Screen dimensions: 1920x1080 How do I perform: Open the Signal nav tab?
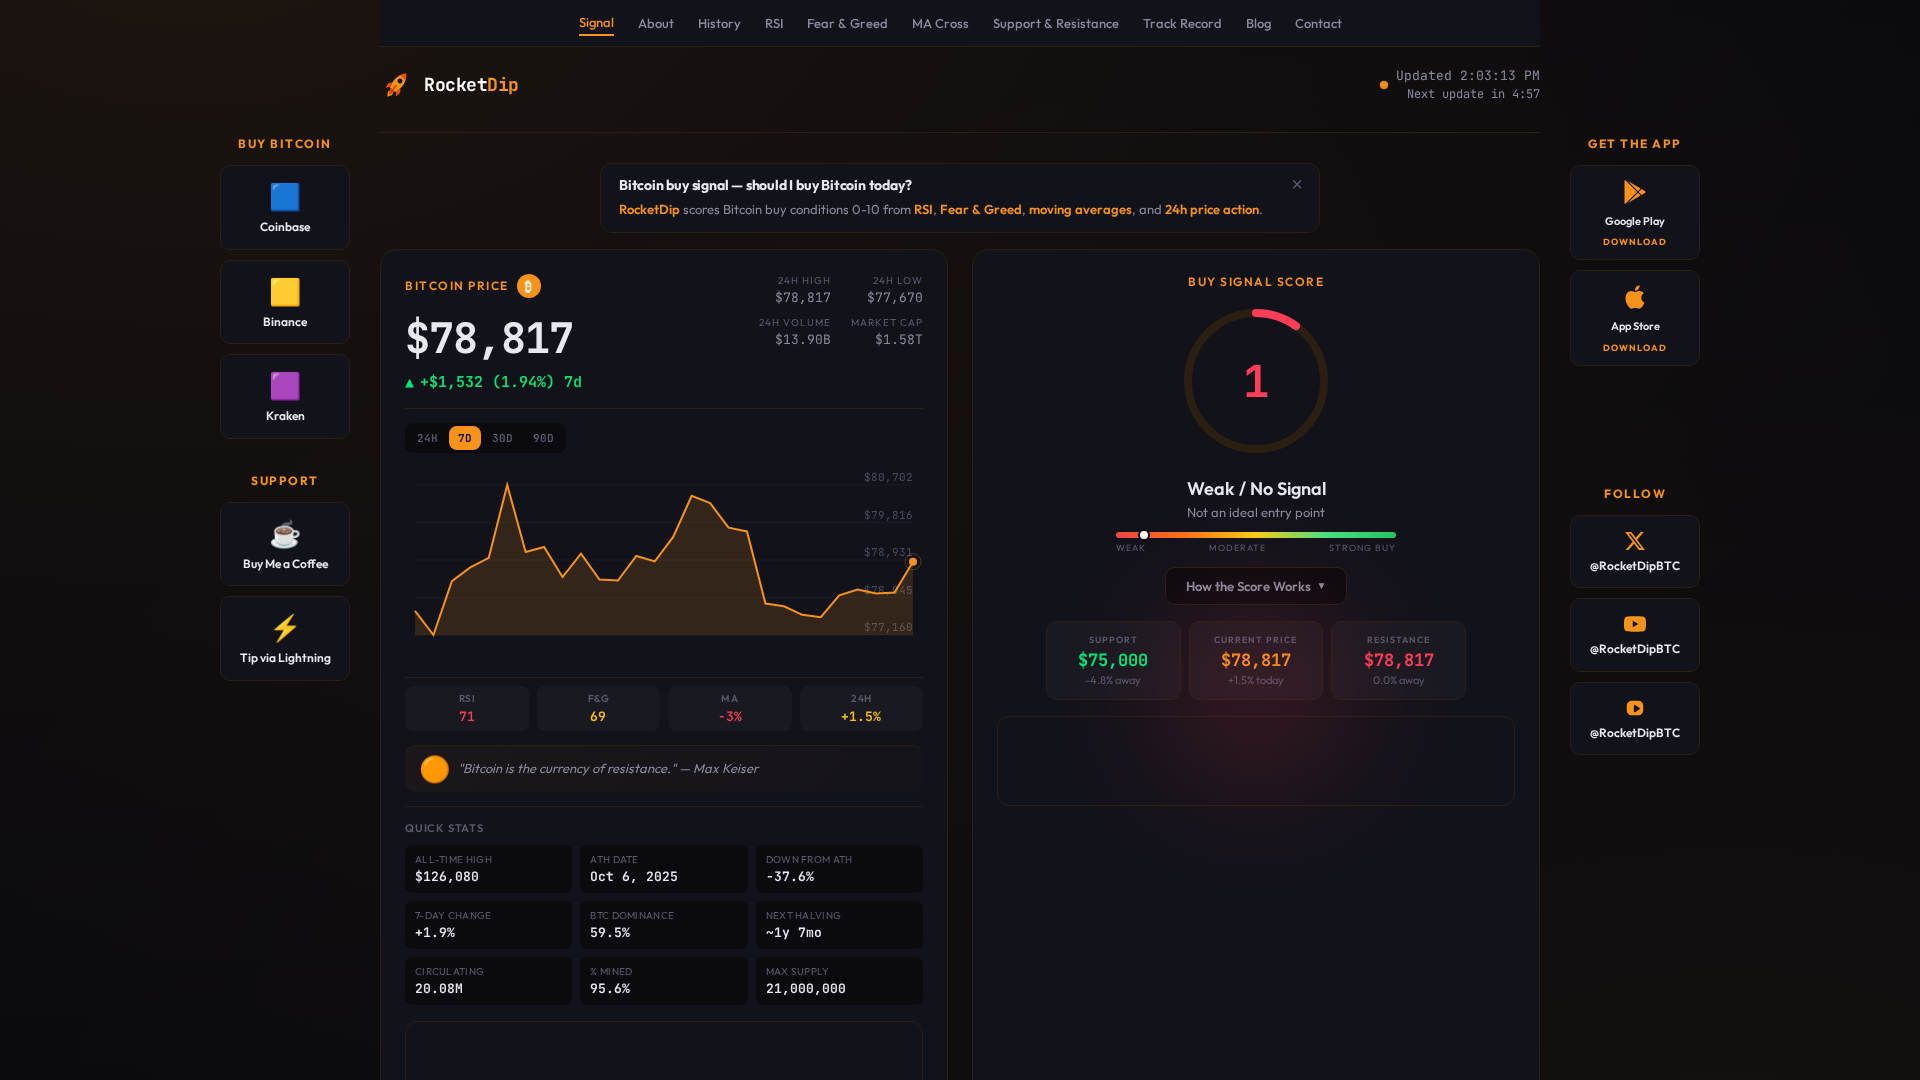point(596,23)
